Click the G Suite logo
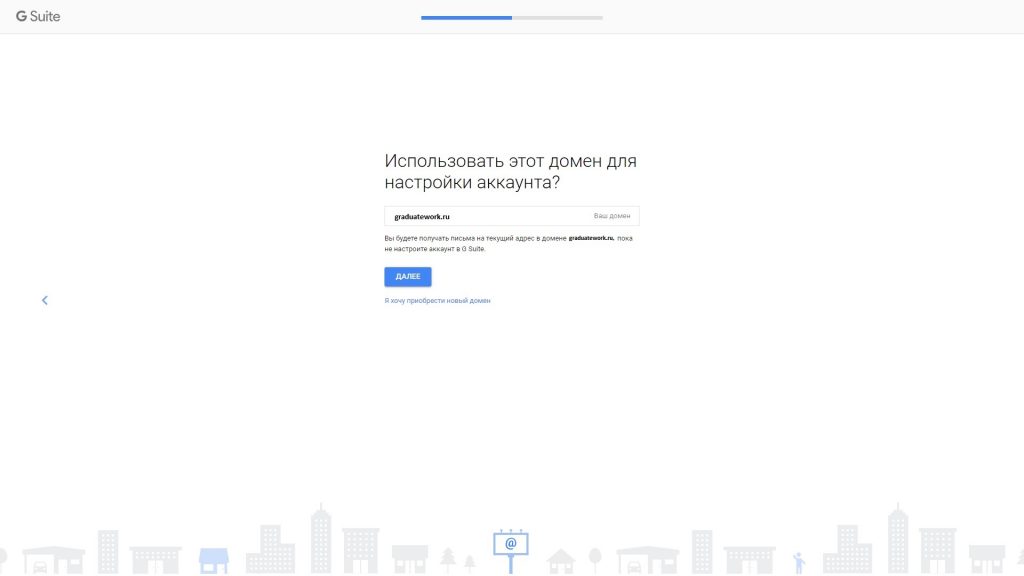 38,16
